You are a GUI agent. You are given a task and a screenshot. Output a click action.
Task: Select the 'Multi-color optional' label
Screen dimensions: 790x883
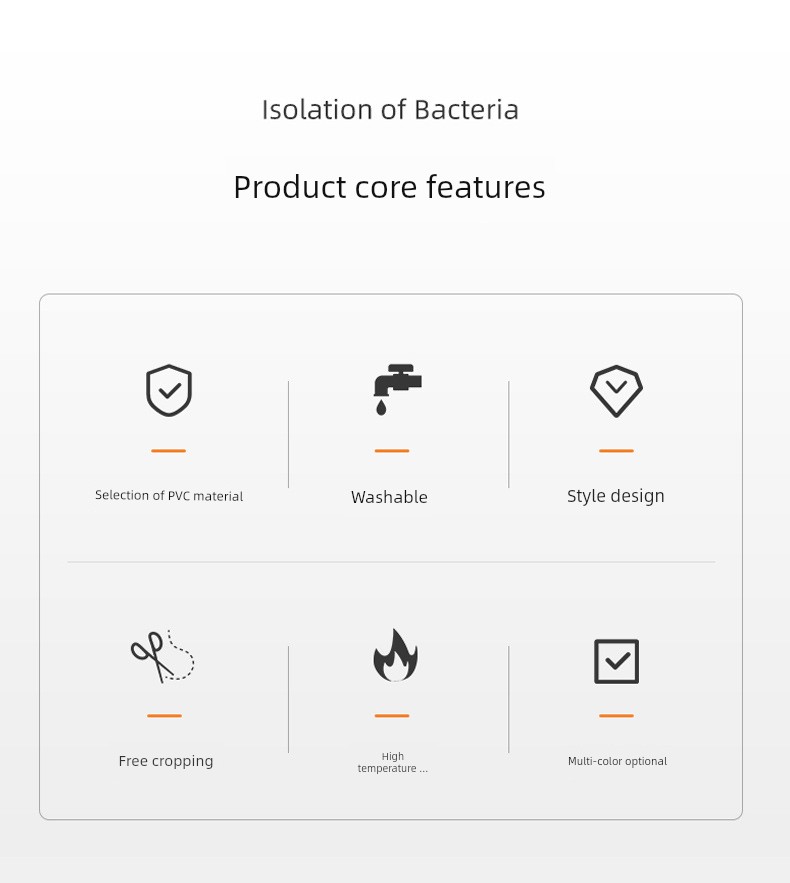(x=617, y=761)
